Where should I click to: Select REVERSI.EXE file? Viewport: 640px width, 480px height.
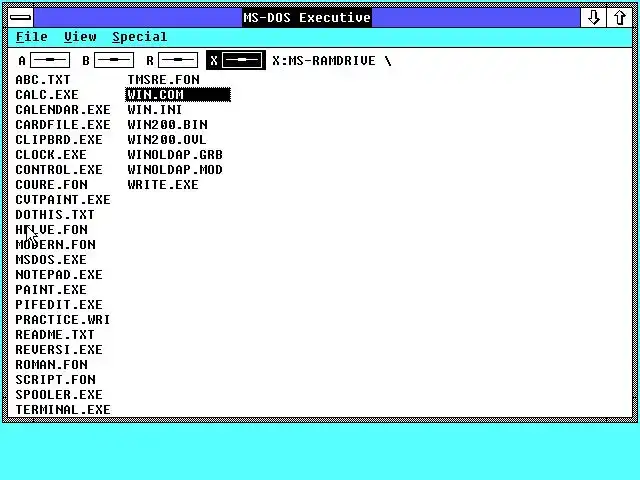pyautogui.click(x=59, y=350)
